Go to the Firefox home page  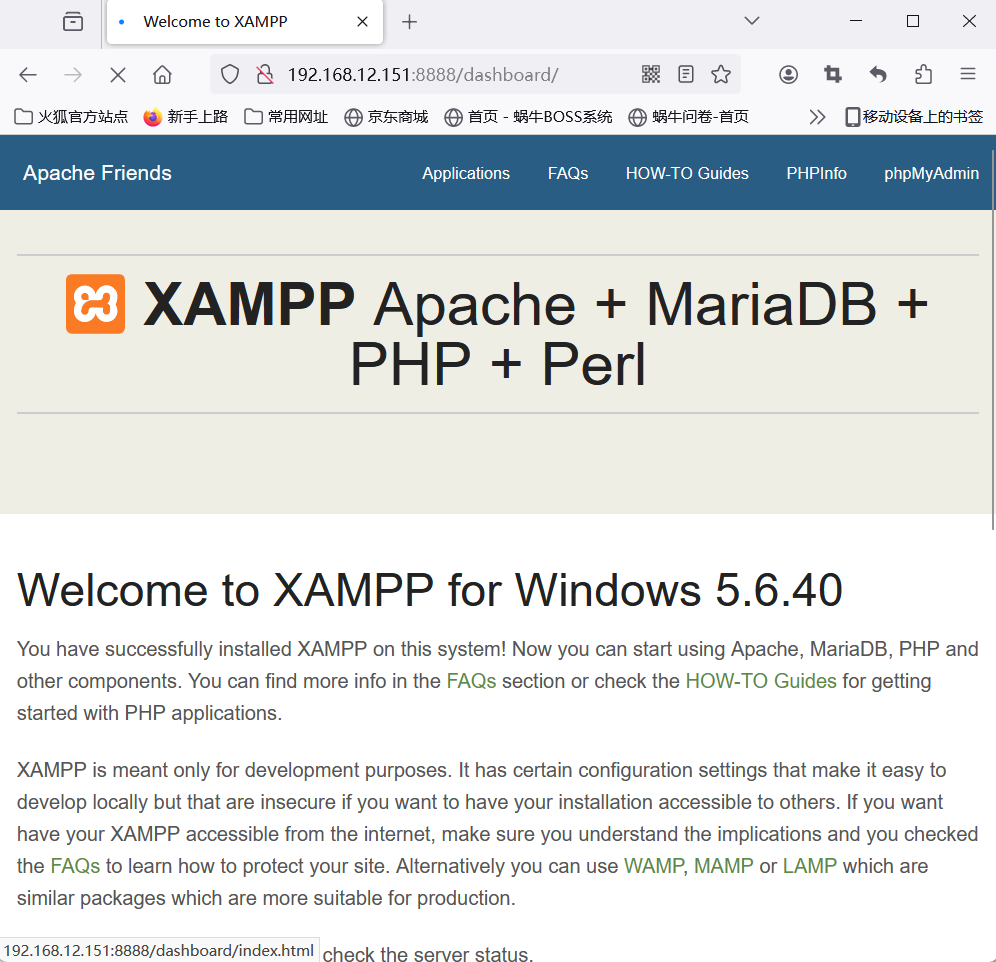[x=163, y=75]
